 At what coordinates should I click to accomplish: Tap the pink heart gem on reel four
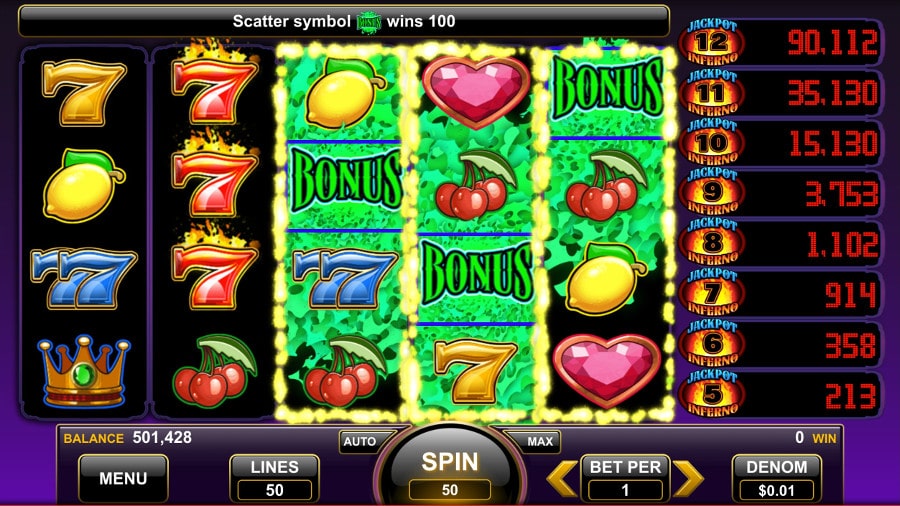click(x=475, y=92)
